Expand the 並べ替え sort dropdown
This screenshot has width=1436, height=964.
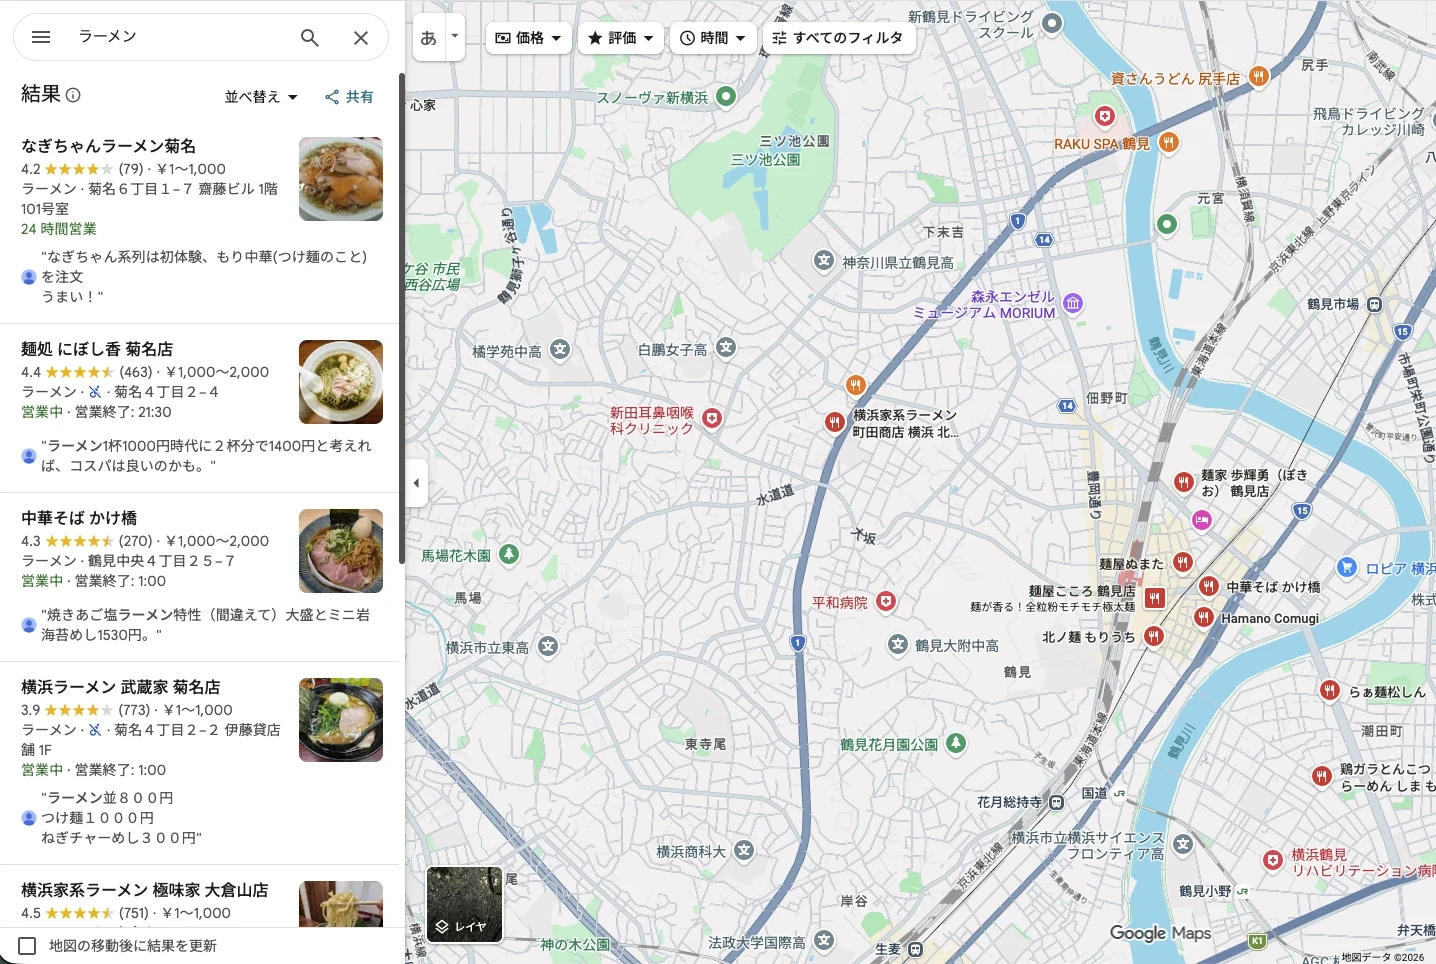[261, 97]
